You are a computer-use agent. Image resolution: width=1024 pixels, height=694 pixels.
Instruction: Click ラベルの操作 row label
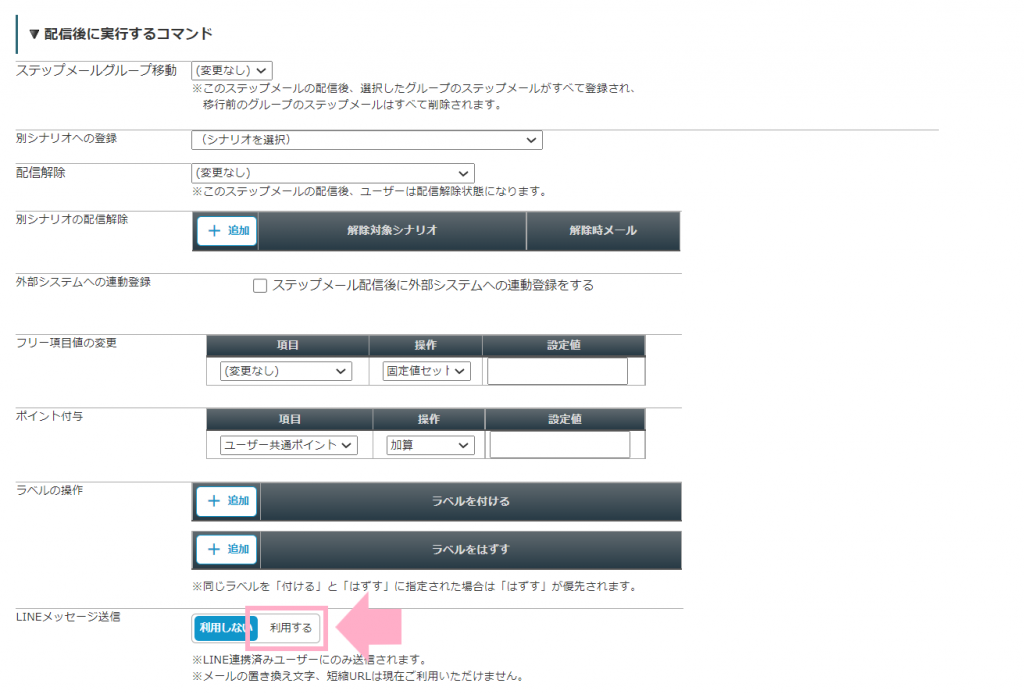point(50,490)
